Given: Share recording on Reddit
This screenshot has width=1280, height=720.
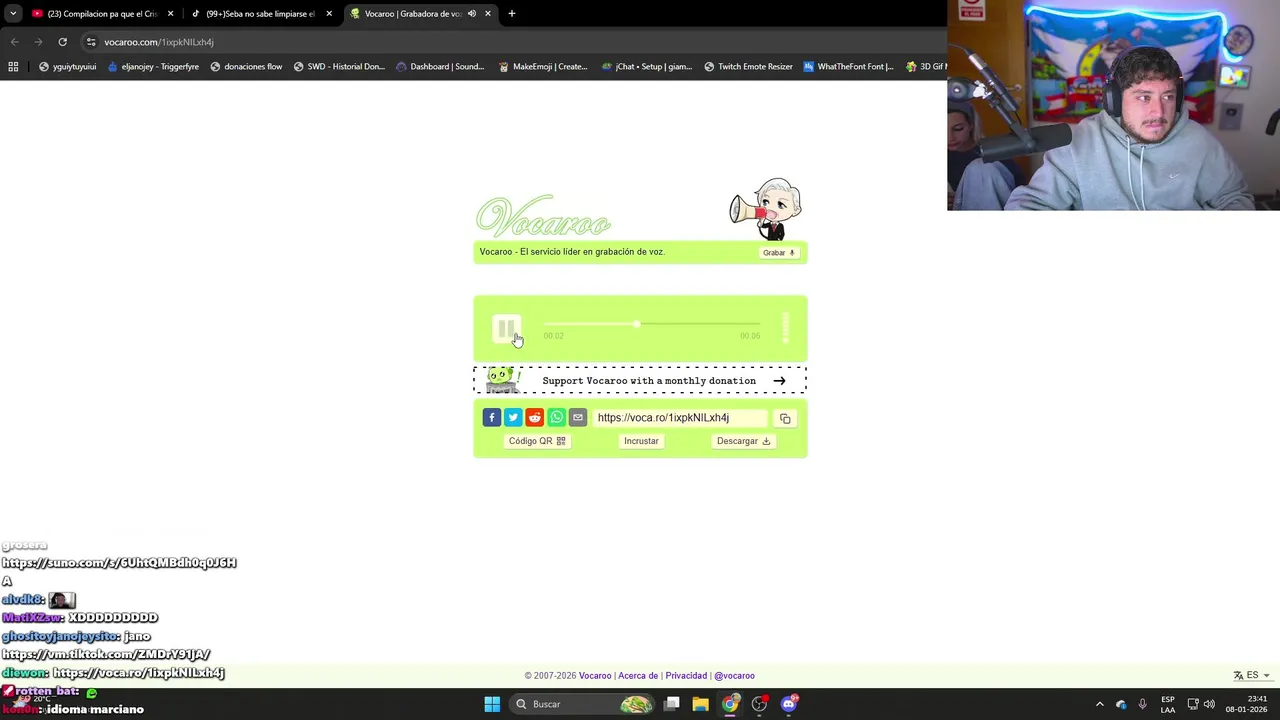Looking at the screenshot, I should coord(535,418).
